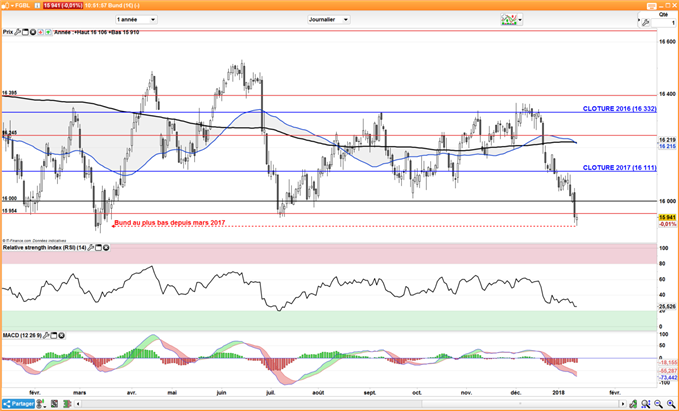
Task: Click the red-green bars icon in bottom toolbar
Action: (x=69, y=404)
